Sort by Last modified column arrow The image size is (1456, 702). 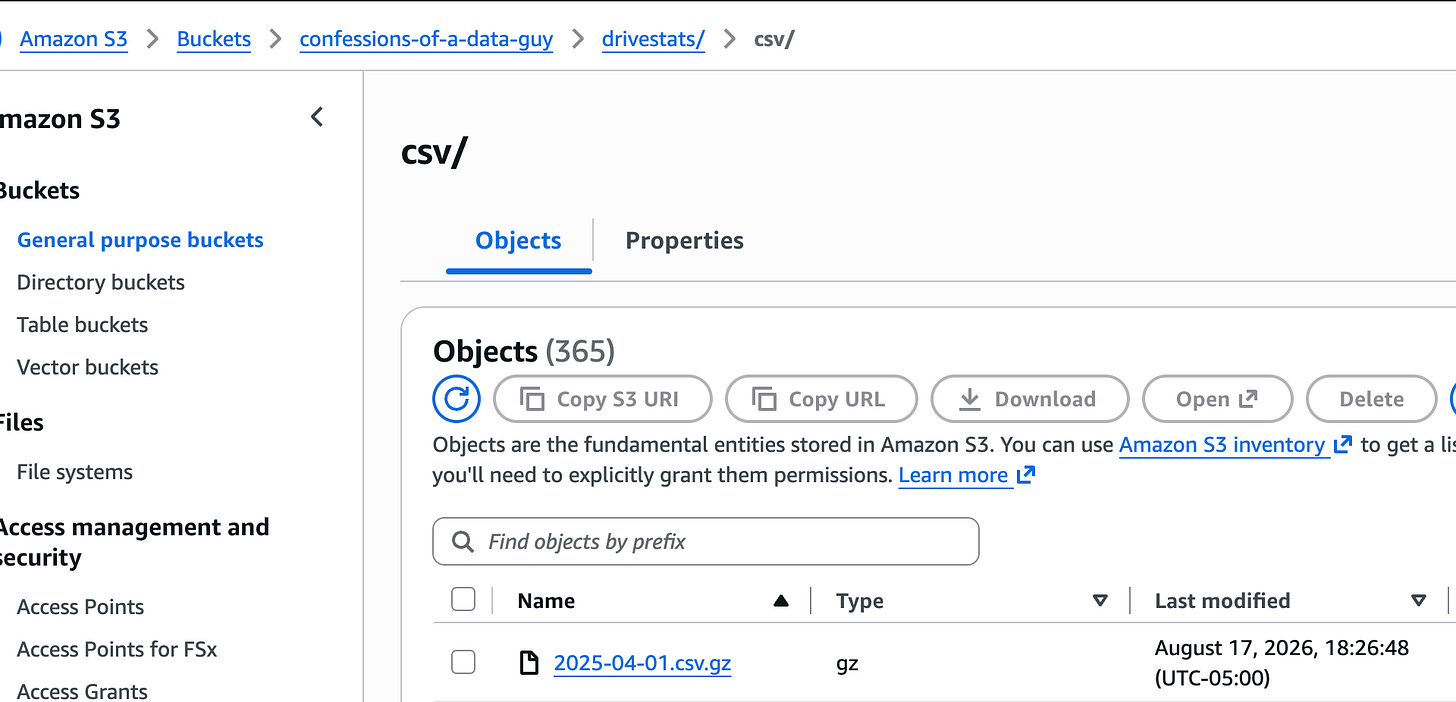coord(1418,601)
